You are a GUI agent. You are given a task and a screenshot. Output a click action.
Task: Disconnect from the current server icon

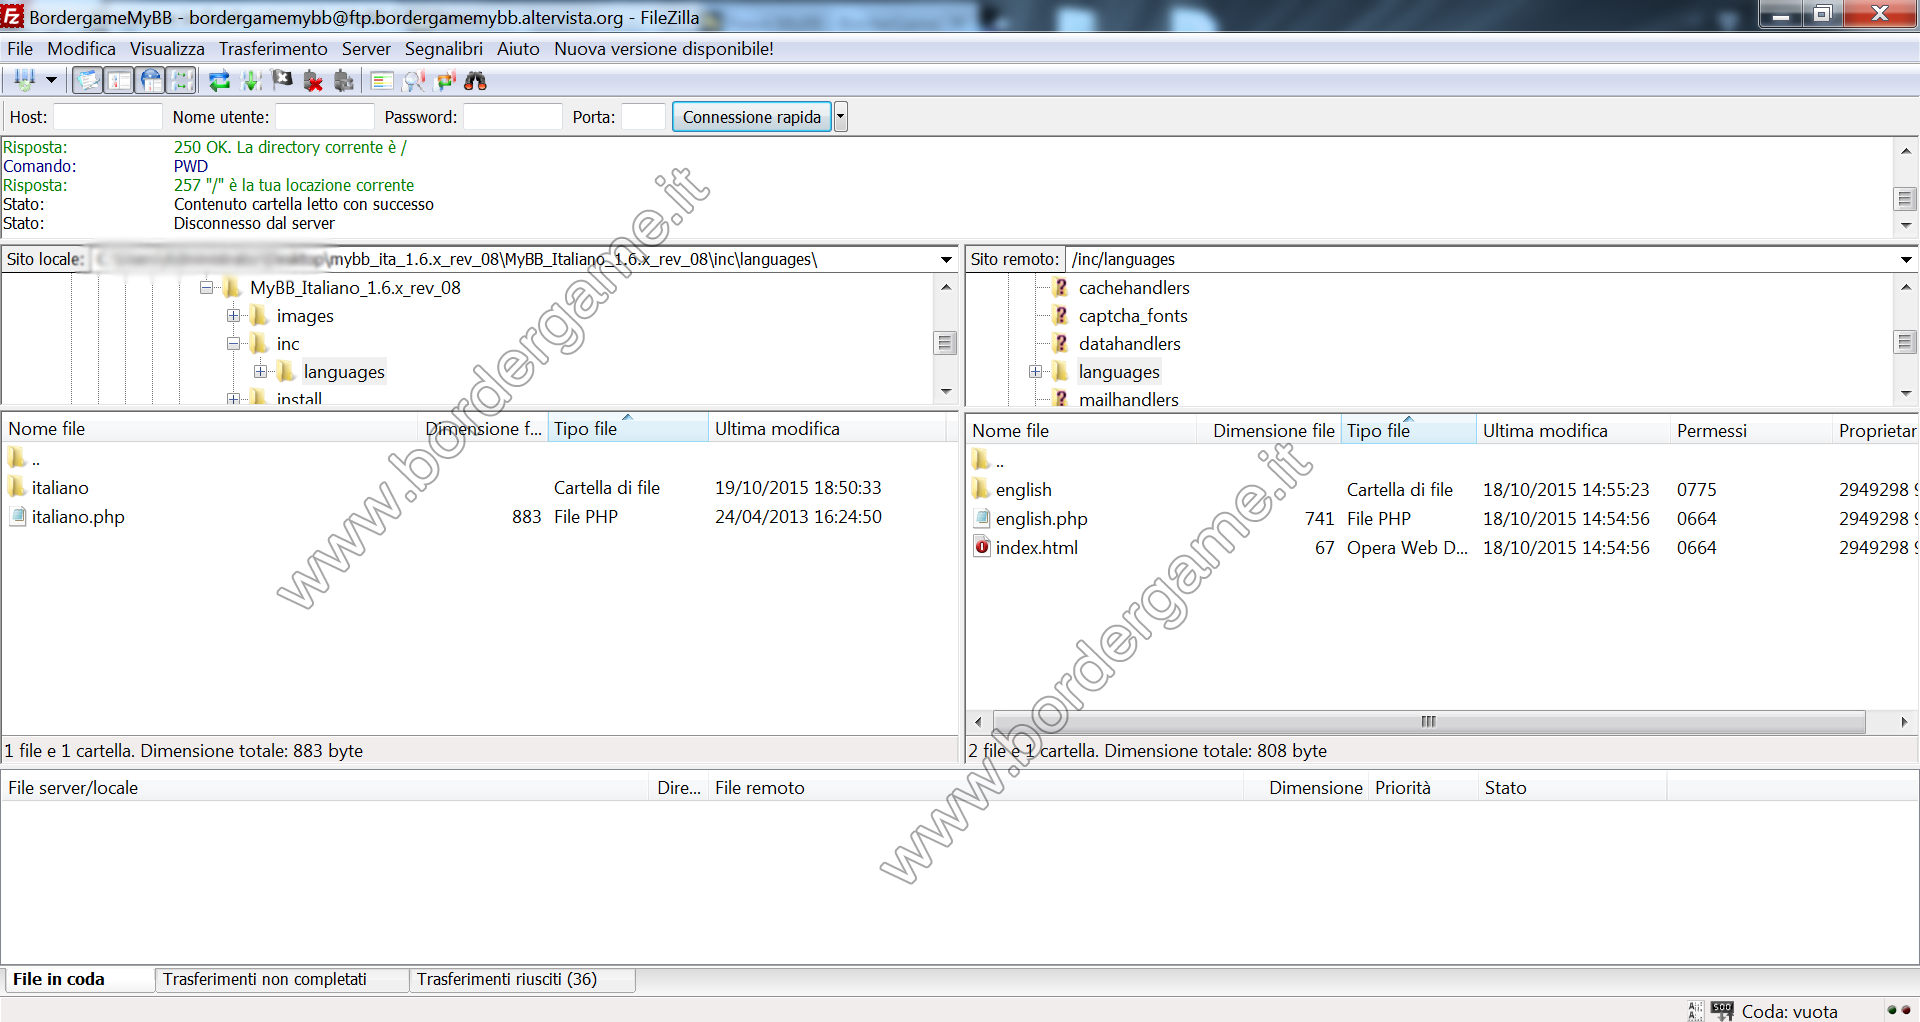[x=313, y=80]
